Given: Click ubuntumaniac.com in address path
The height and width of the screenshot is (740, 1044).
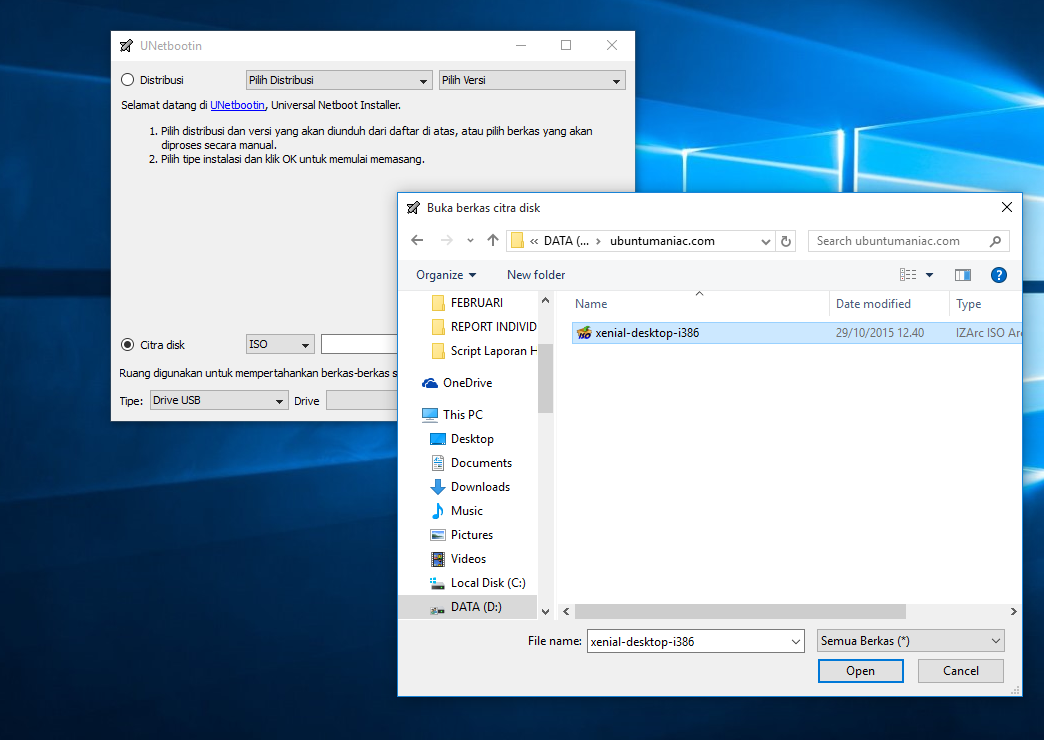Looking at the screenshot, I should point(662,241).
